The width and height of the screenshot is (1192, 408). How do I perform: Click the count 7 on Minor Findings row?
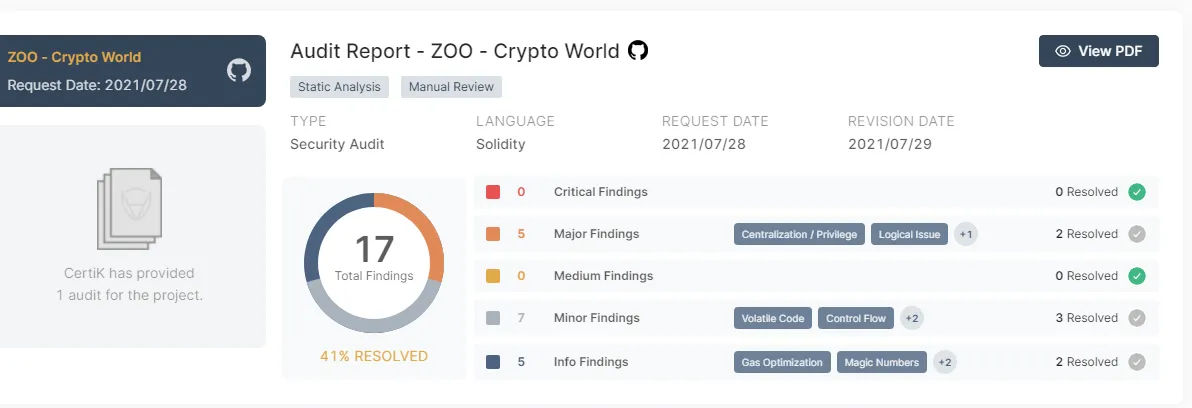(521, 318)
